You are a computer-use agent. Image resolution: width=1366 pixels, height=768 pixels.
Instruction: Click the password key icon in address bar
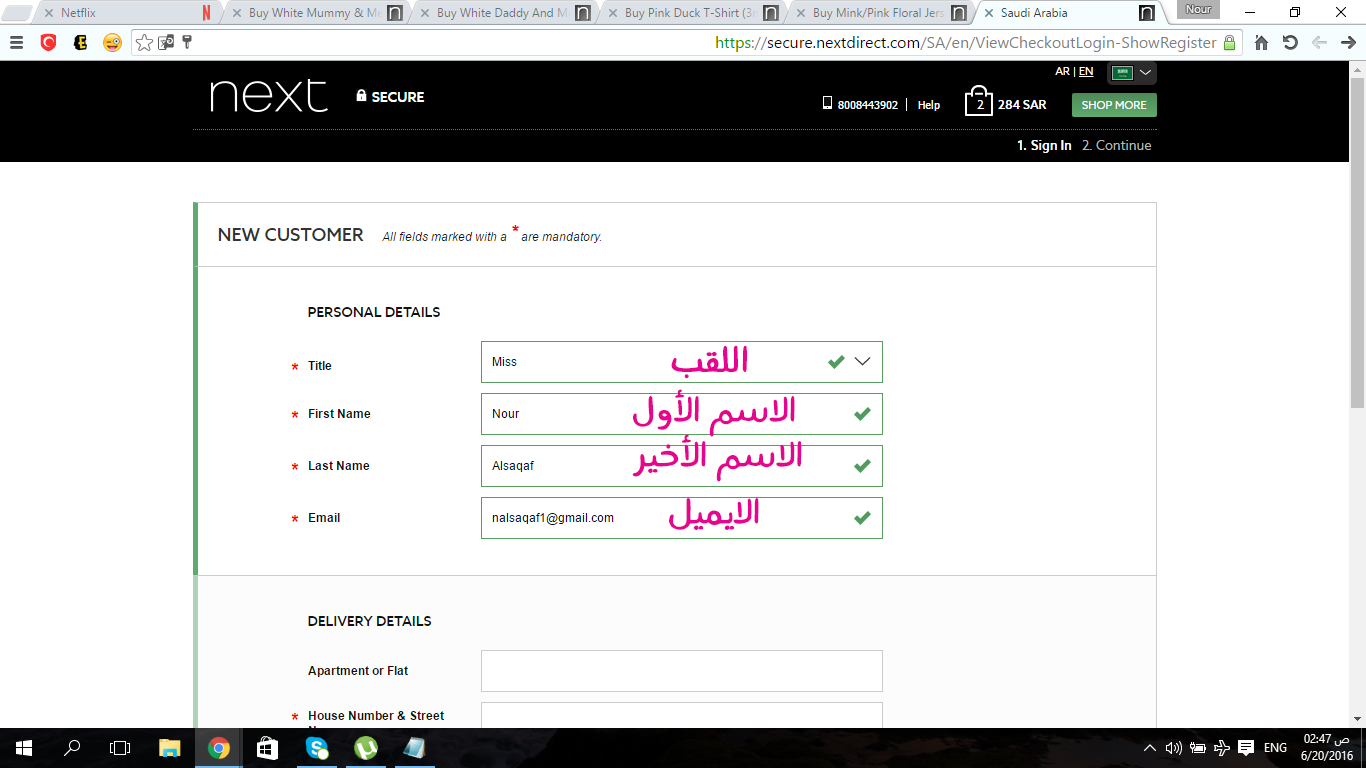[186, 44]
